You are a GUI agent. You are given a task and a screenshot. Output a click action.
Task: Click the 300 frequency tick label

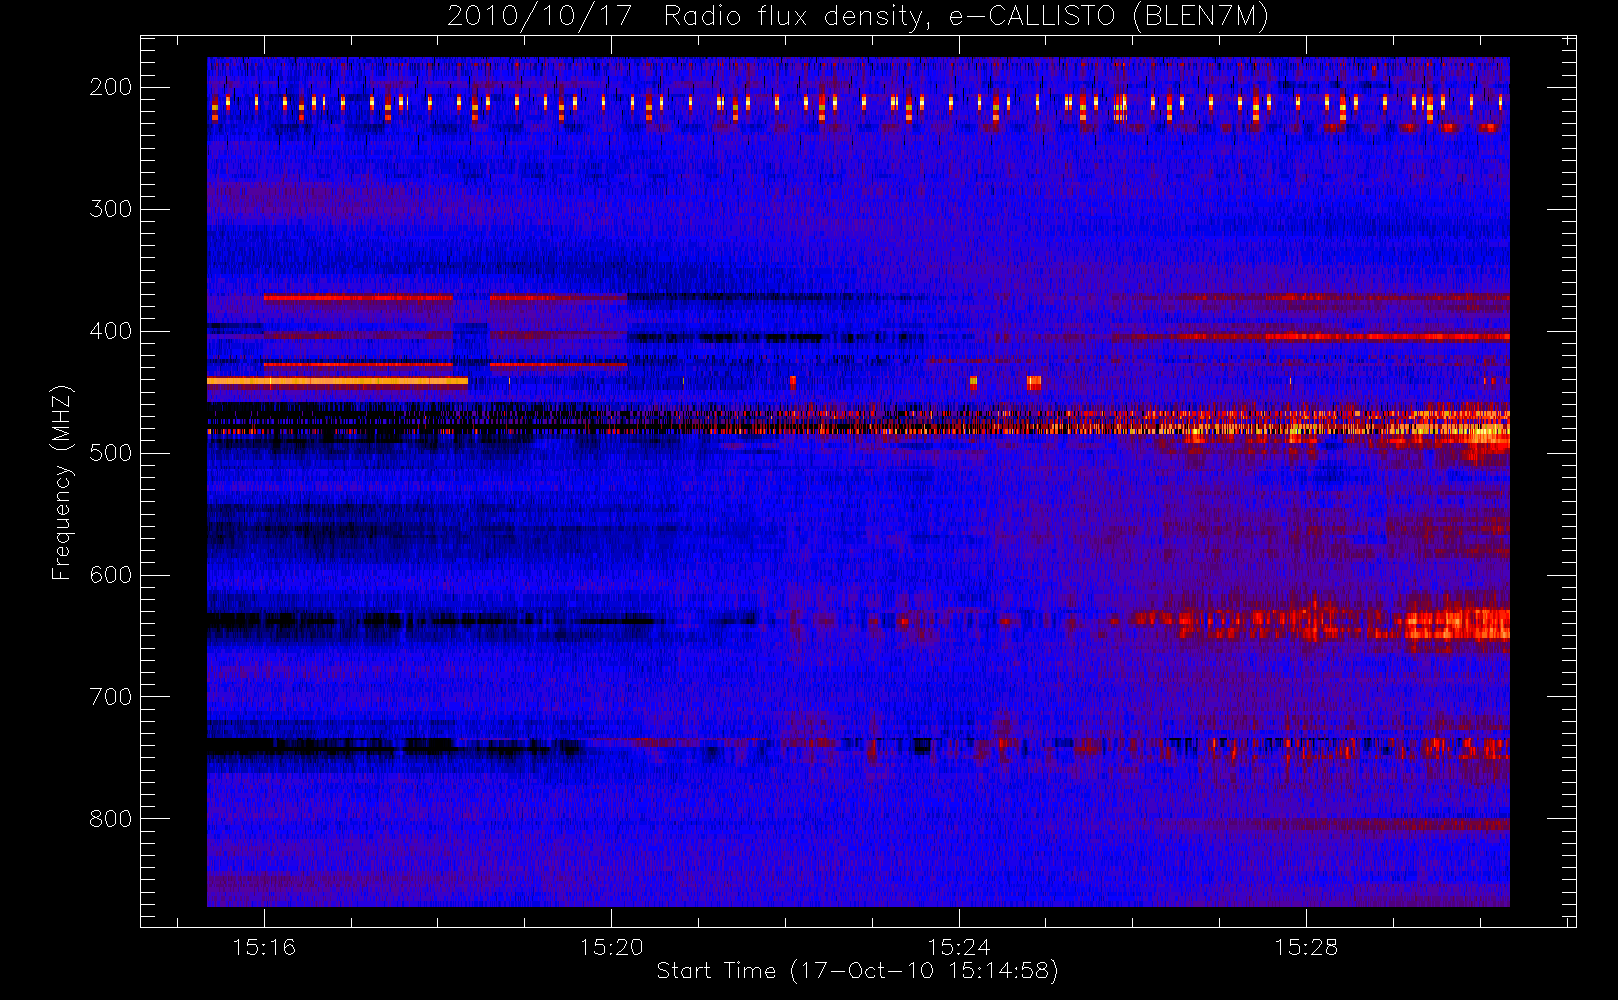pyautogui.click(x=111, y=209)
